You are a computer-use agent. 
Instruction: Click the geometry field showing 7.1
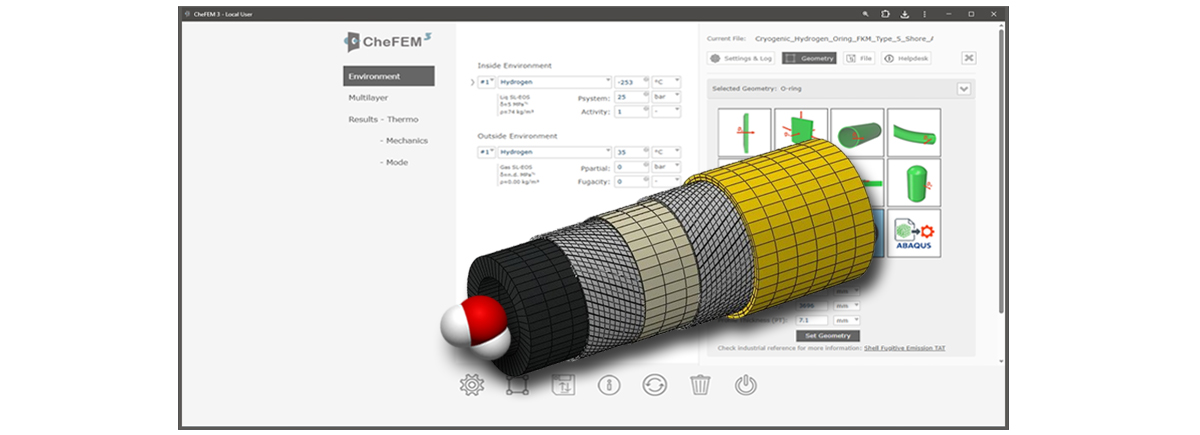coord(812,320)
